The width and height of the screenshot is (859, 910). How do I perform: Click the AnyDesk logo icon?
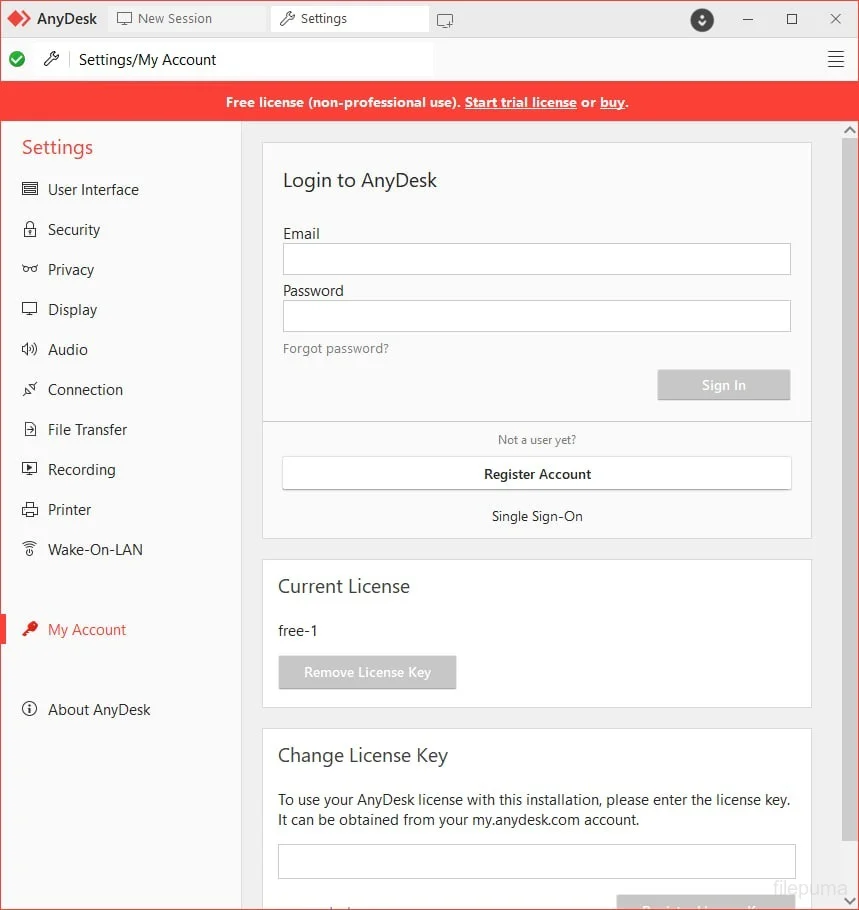[x=19, y=19]
